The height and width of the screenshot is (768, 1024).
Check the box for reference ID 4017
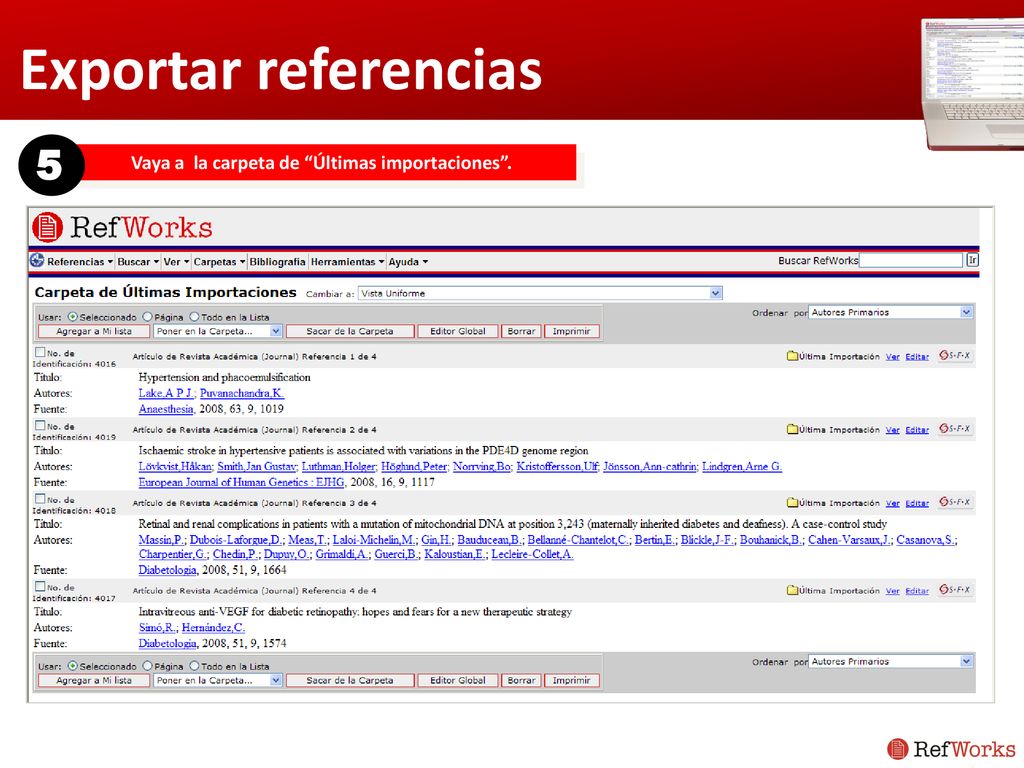(x=40, y=586)
